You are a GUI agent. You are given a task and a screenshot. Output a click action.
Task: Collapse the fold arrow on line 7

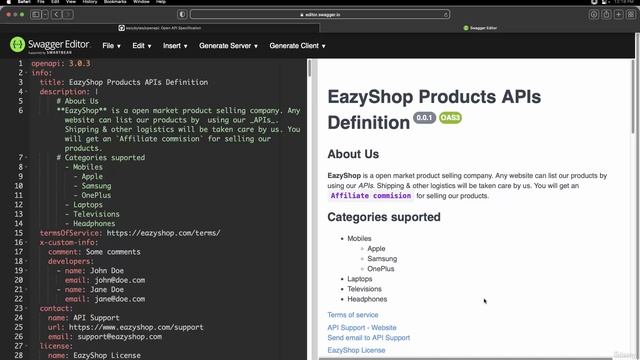pos(27,158)
